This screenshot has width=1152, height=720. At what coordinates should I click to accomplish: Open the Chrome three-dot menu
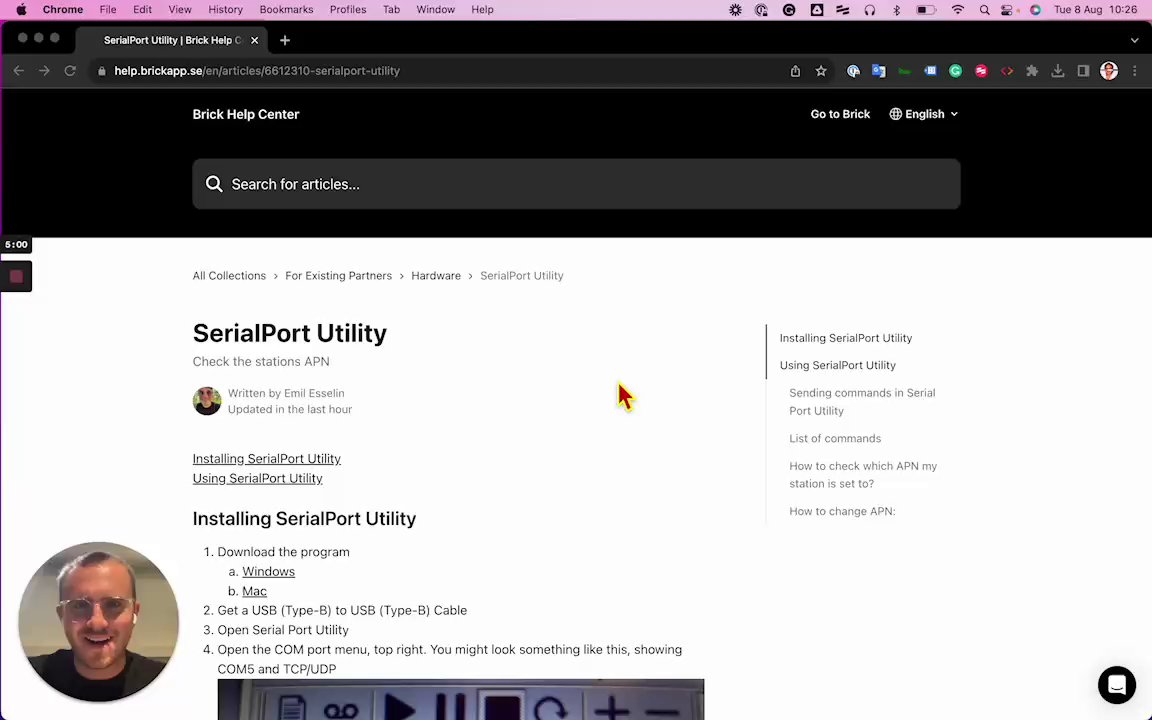pyautogui.click(x=1134, y=71)
